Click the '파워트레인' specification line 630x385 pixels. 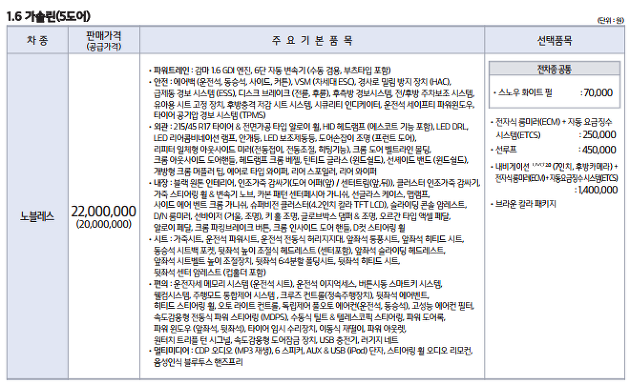tap(272, 70)
